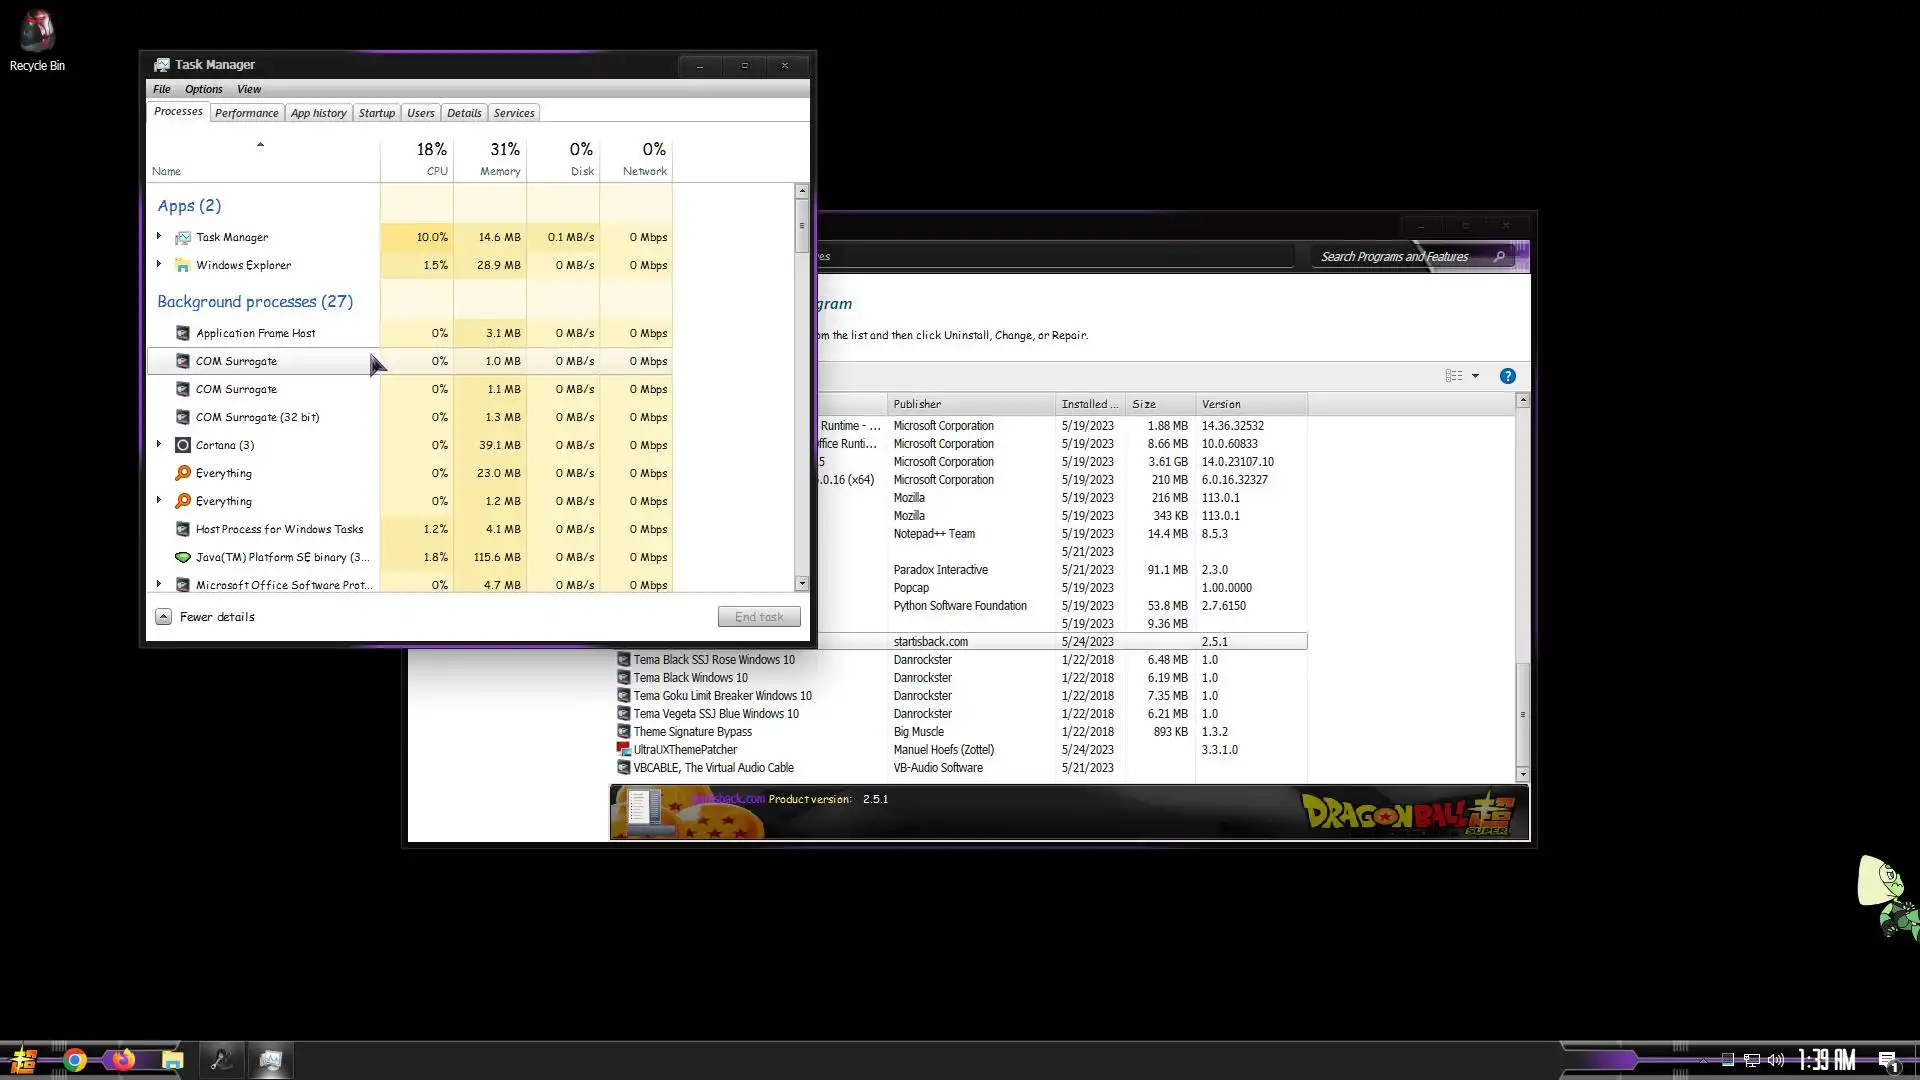Click the volume speaker tray icon
This screenshot has height=1080, width=1920.
(1776, 1060)
